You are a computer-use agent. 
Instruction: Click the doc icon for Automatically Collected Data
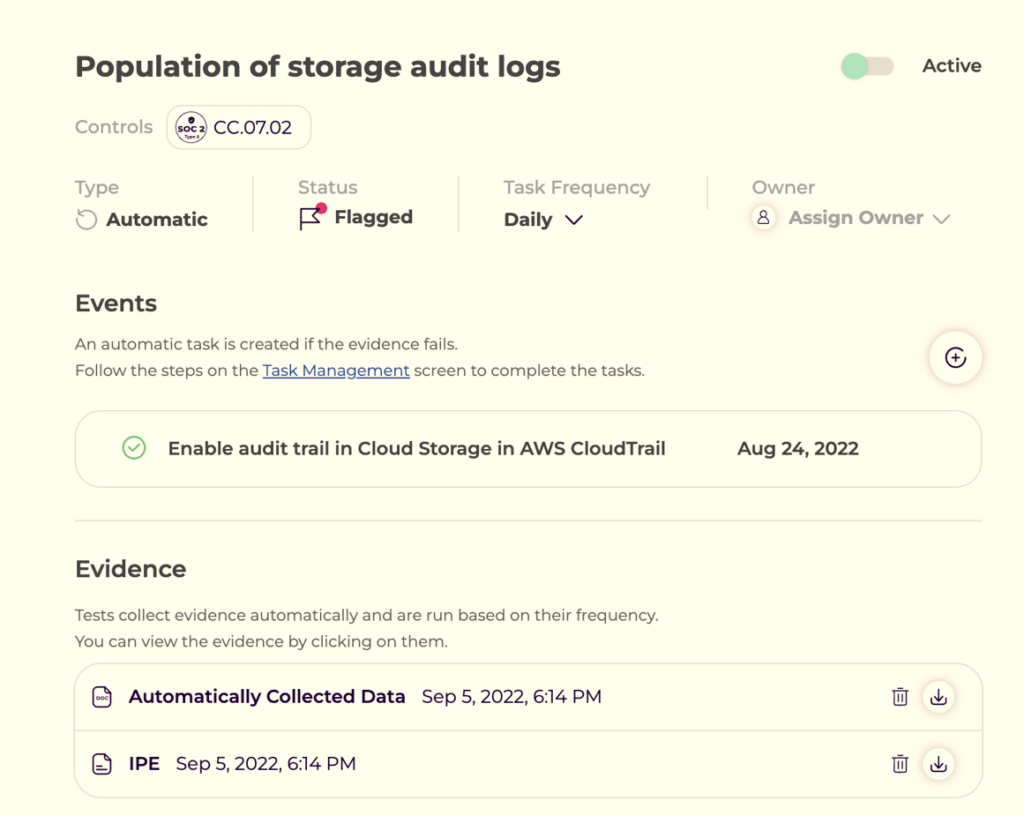102,697
